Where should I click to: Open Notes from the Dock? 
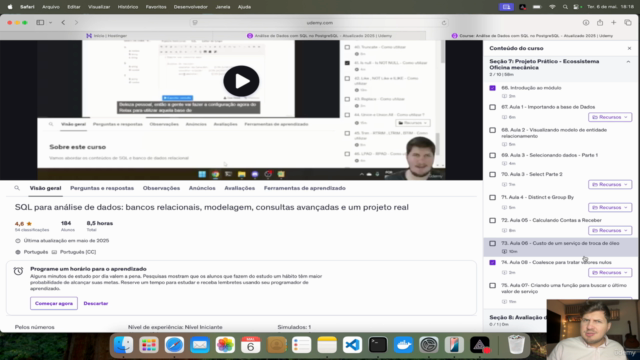click(327, 345)
